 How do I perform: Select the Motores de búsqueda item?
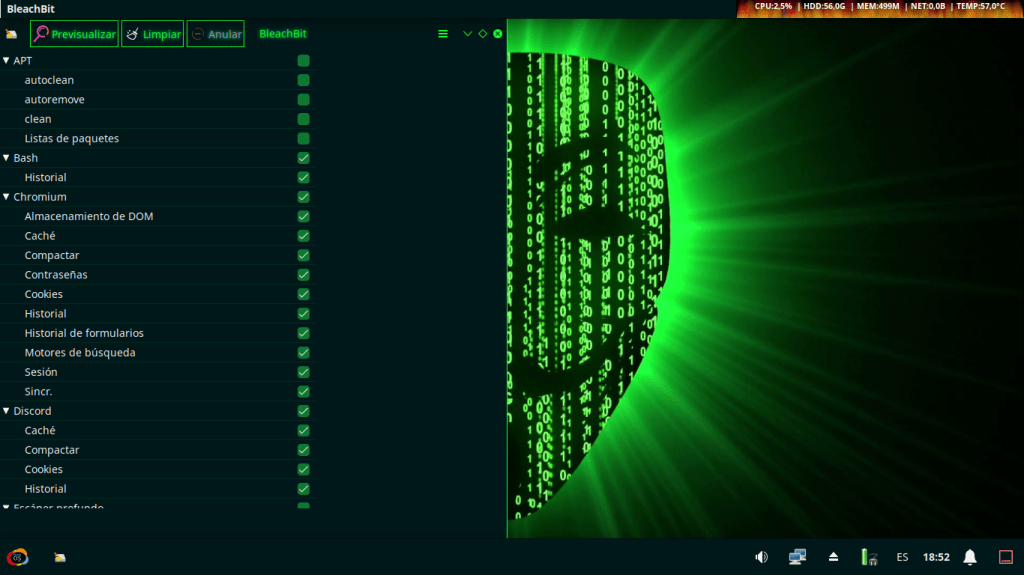pyautogui.click(x=80, y=353)
